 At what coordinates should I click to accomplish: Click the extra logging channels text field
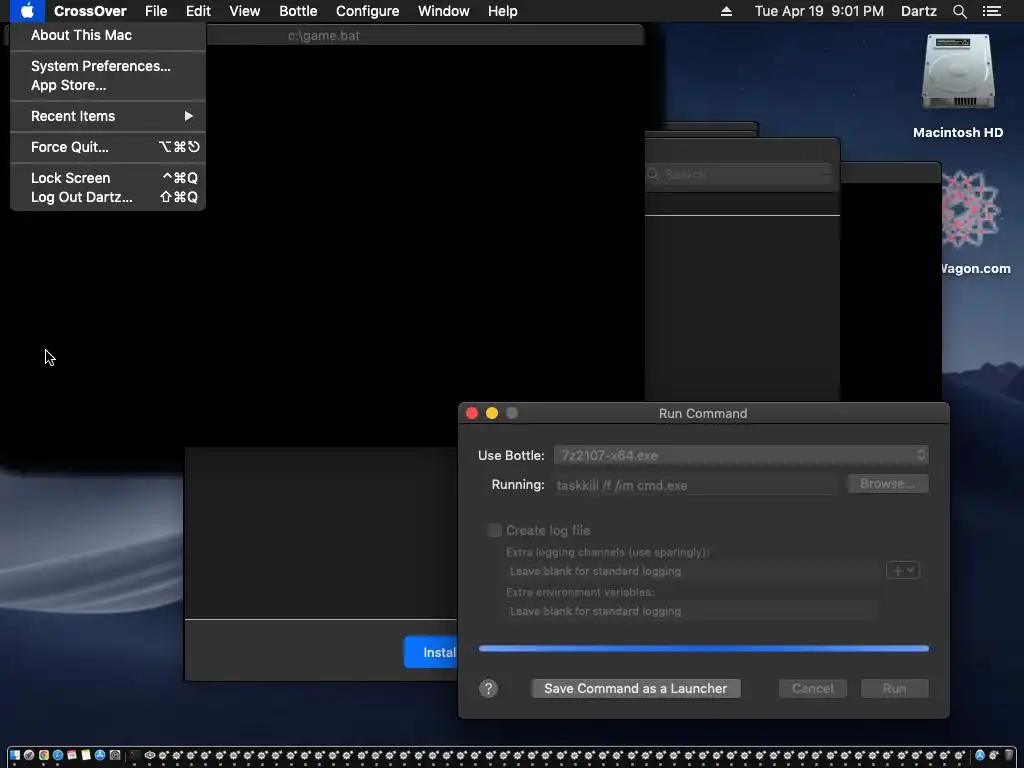pos(694,571)
